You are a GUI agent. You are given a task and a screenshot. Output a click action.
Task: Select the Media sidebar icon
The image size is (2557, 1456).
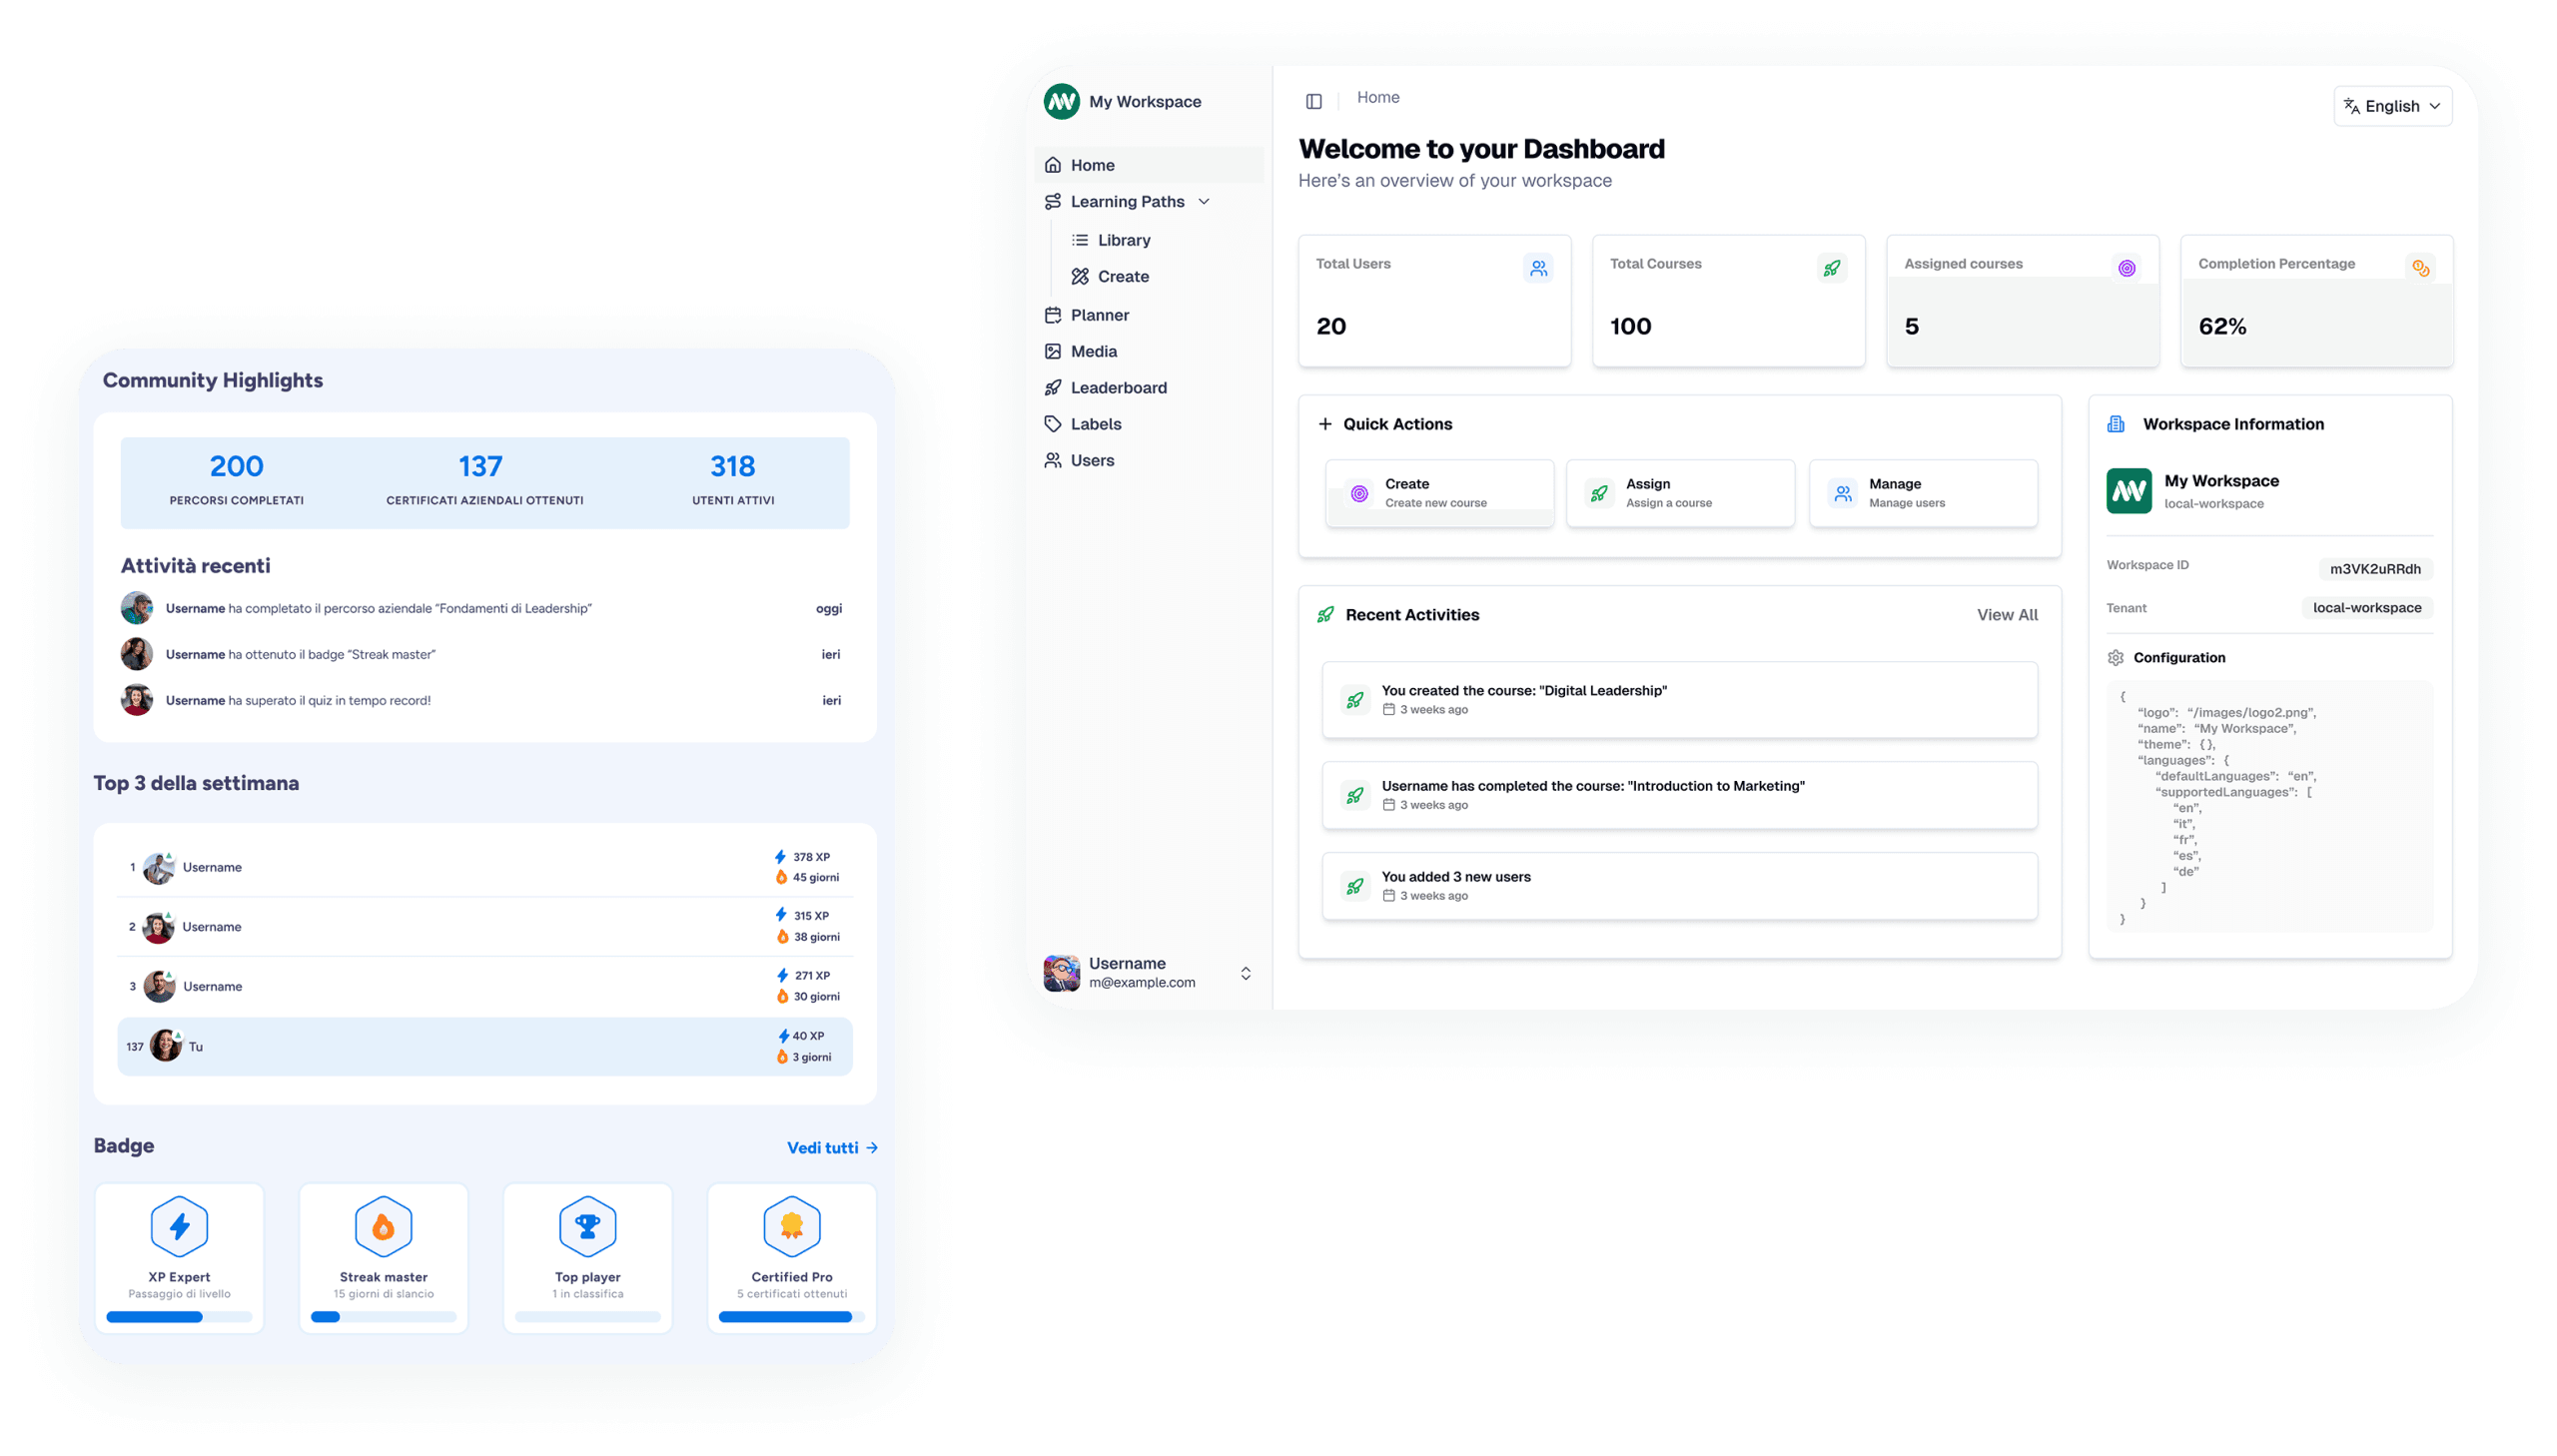[1054, 351]
